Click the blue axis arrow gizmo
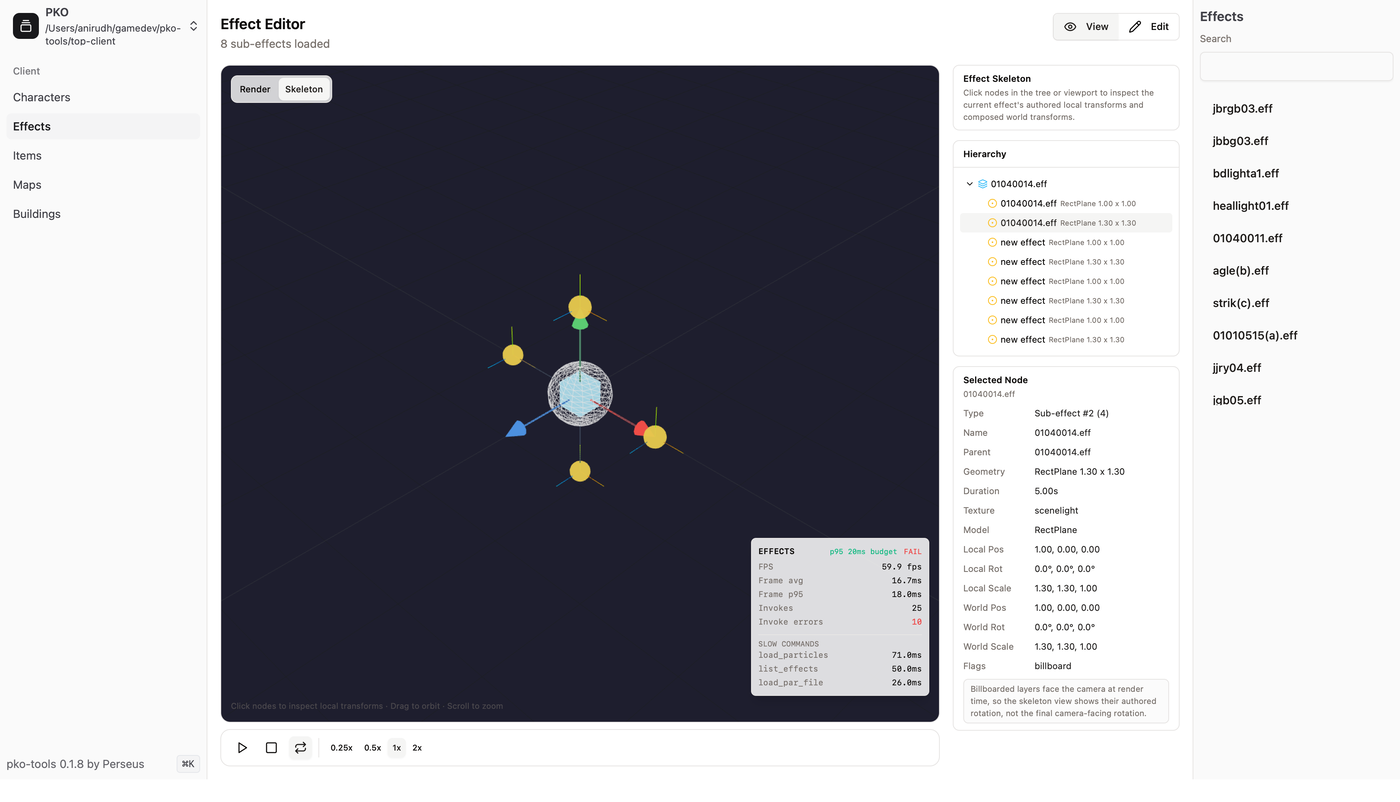The height and width of the screenshot is (802, 1400). (516, 429)
